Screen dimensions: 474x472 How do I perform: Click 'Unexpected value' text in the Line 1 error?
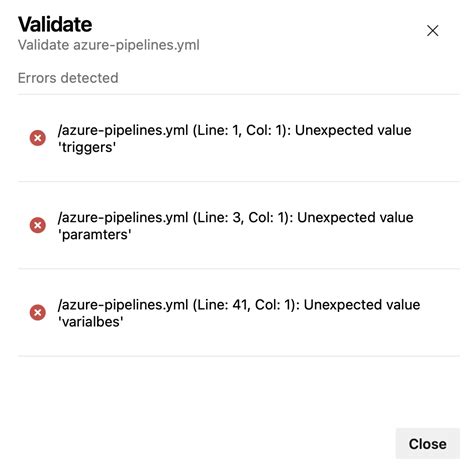tap(353, 130)
